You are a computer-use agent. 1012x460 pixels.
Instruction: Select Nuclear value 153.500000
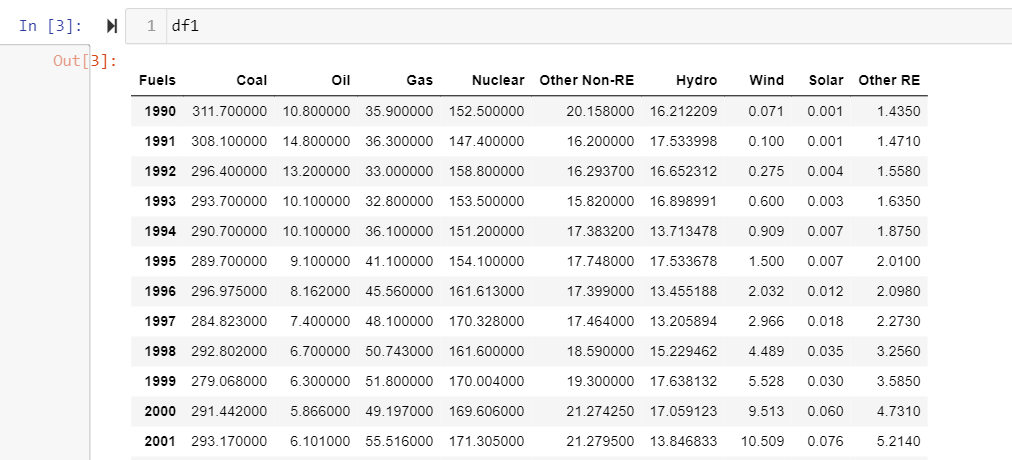click(487, 201)
